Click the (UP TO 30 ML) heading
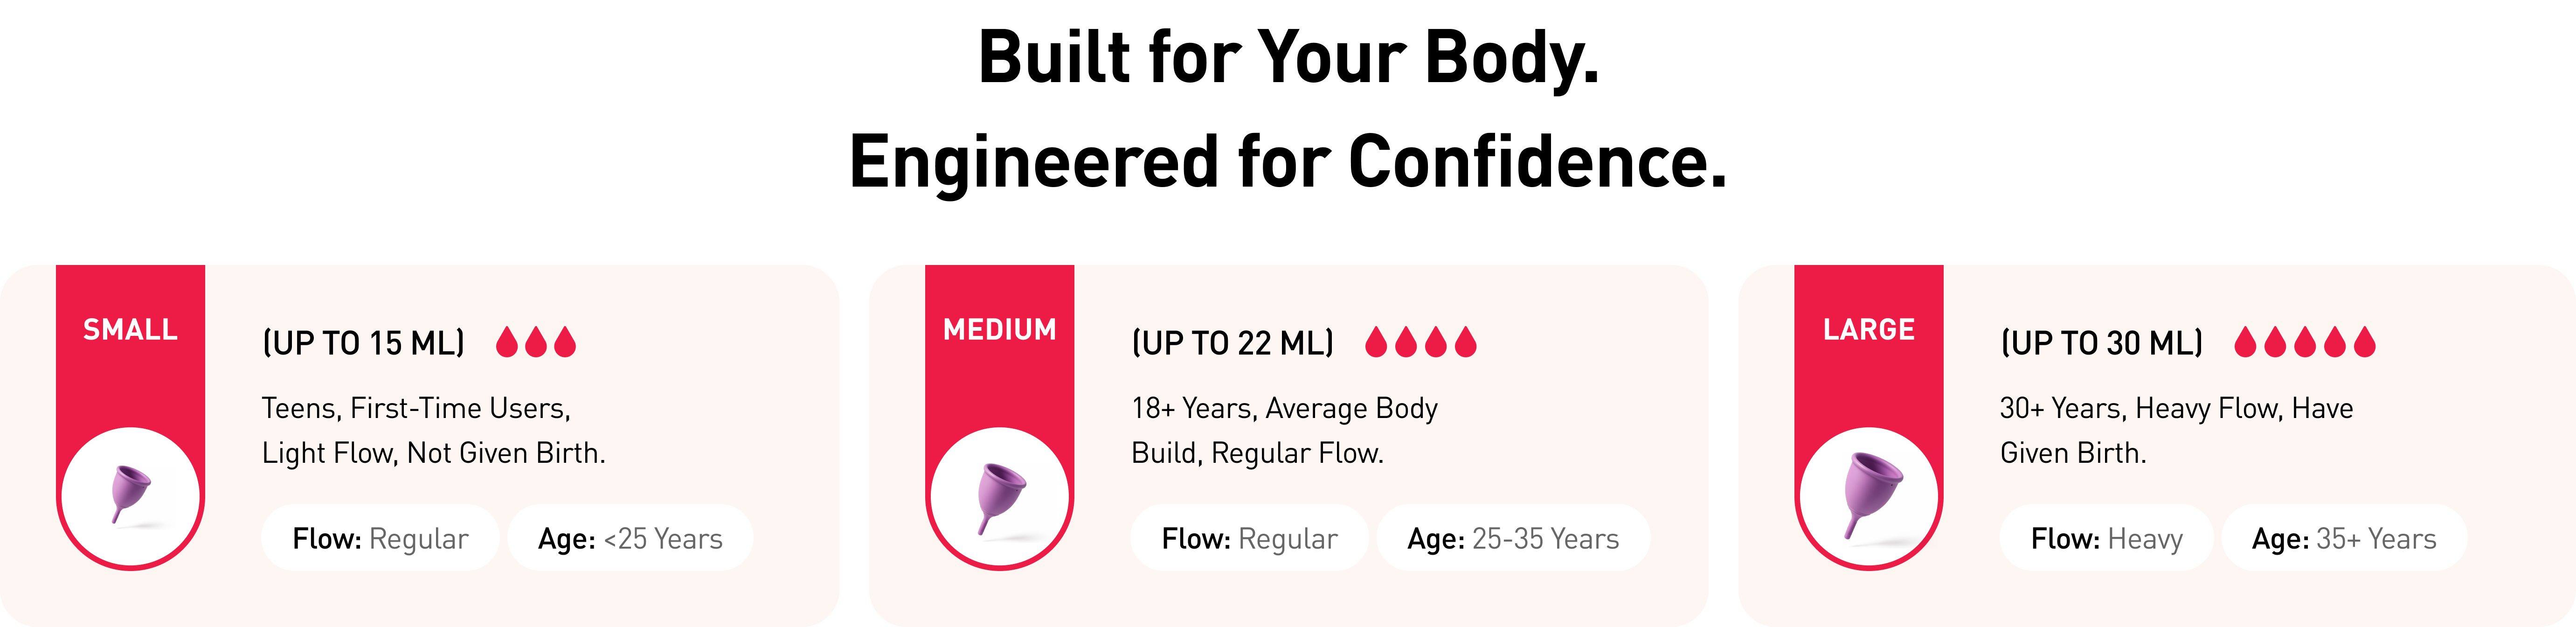 point(2101,343)
